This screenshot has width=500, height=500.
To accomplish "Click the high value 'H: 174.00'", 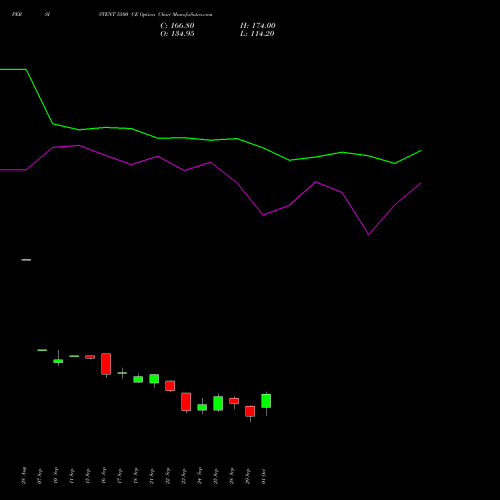I will point(258,26).
